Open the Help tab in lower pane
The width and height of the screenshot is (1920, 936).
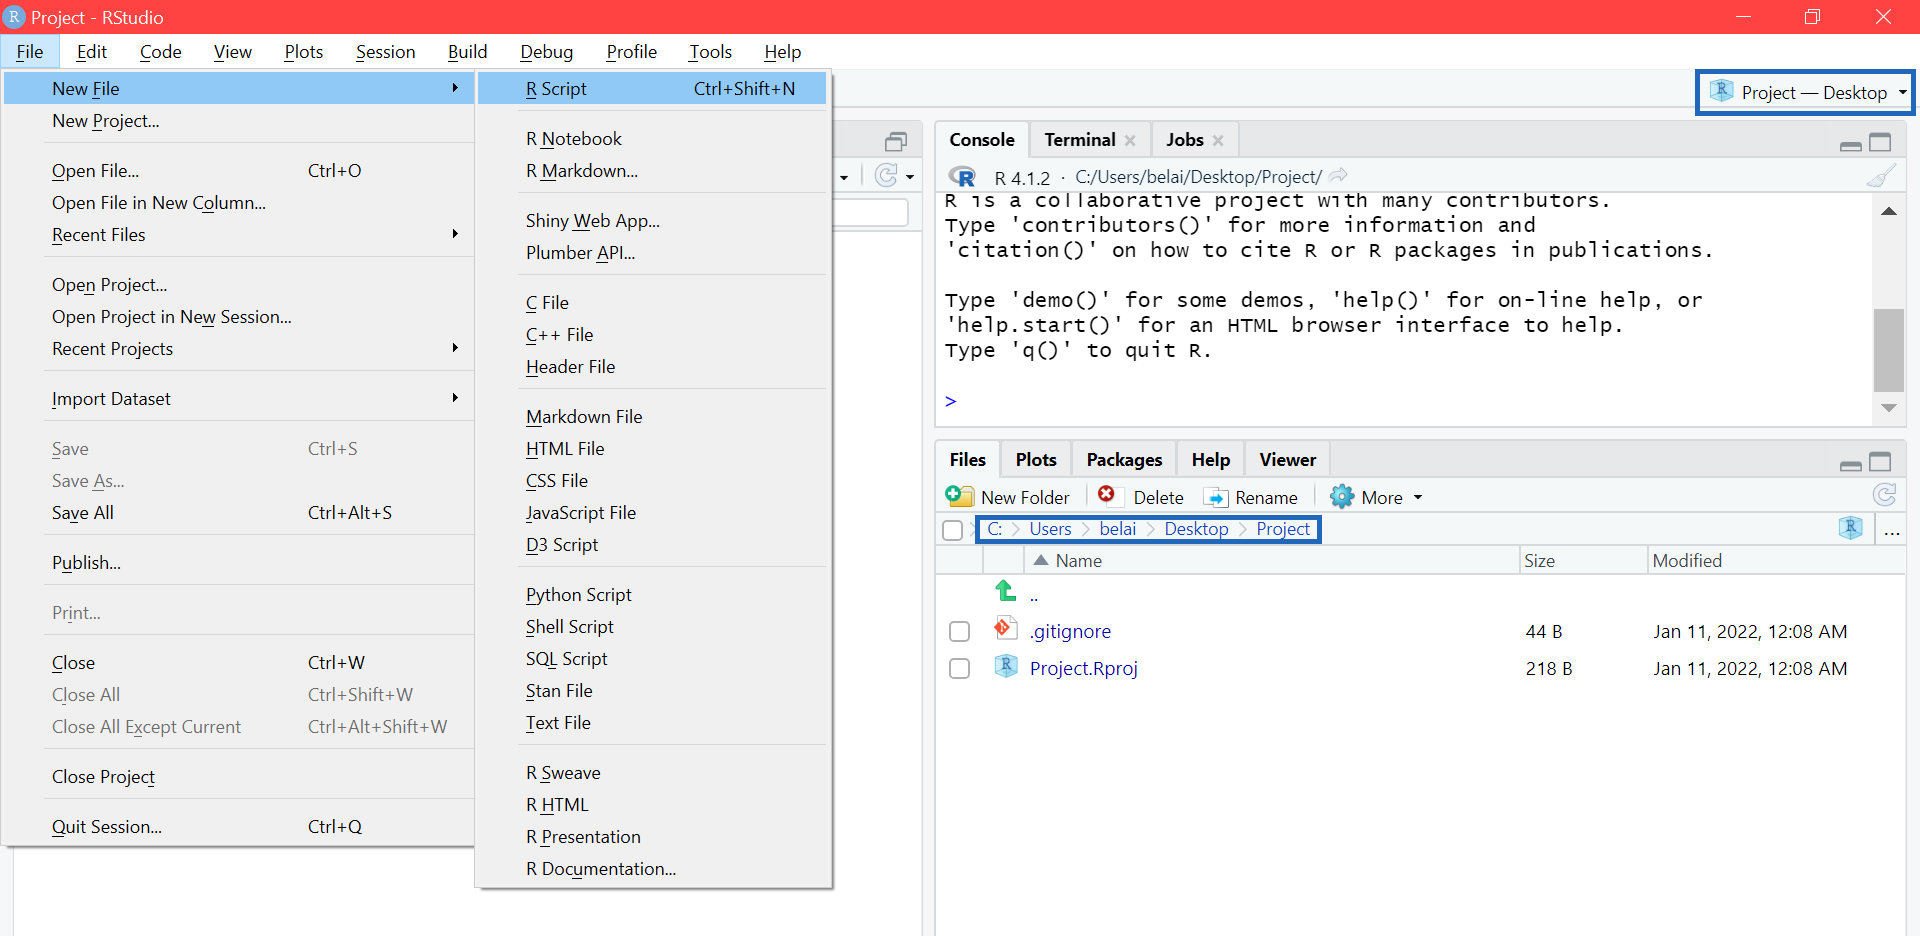[x=1210, y=460]
